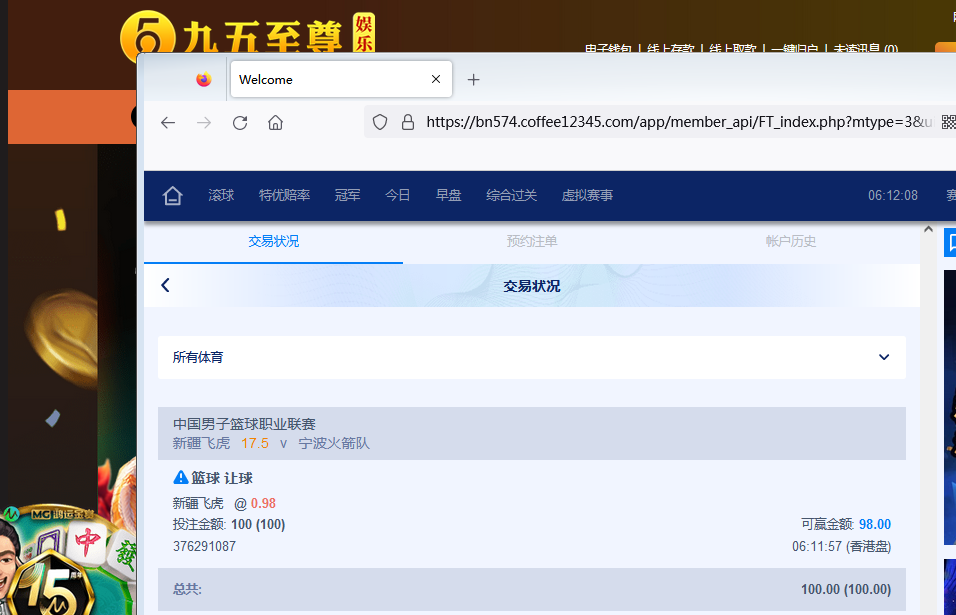This screenshot has height=615, width=956.
Task: Open a new browser tab with plus
Action: 474,80
